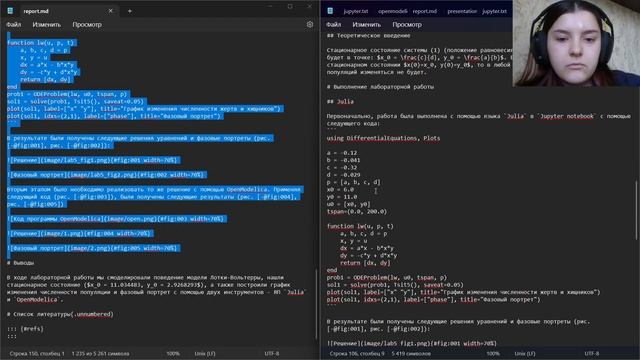This screenshot has height=360, width=640.
Task: Click 'OpenModelica' word in left window conclusions
Action: pos(36,300)
